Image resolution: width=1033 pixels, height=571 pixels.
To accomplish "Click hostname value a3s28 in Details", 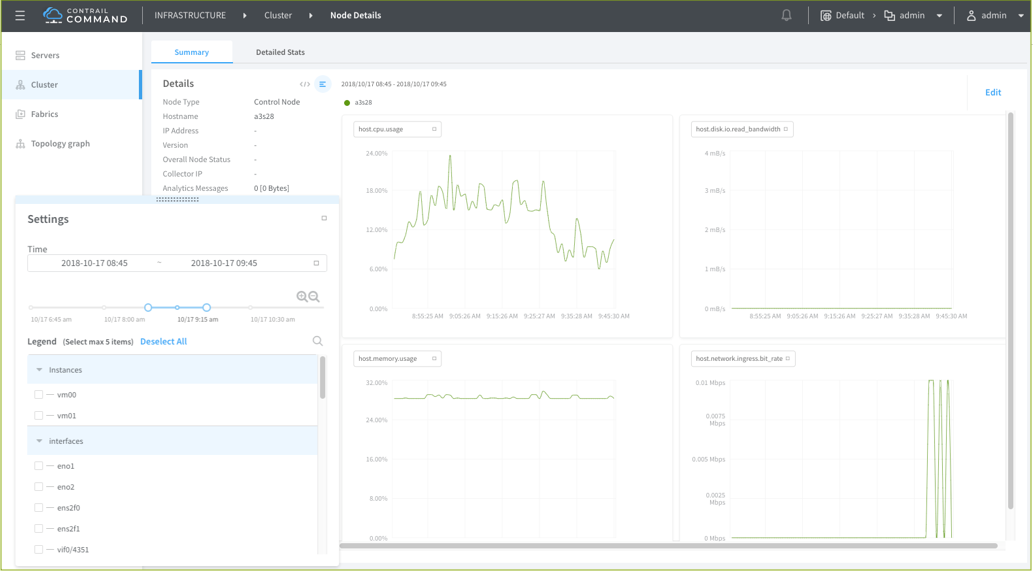I will (264, 117).
